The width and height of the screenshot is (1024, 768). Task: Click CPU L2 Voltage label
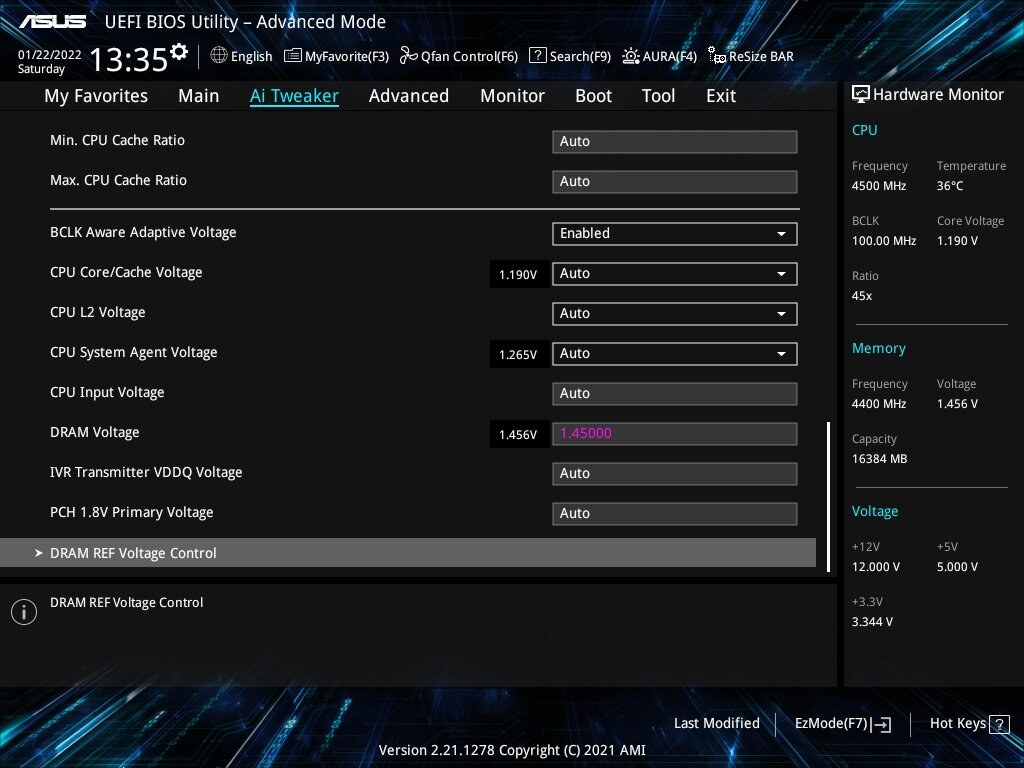tap(97, 313)
